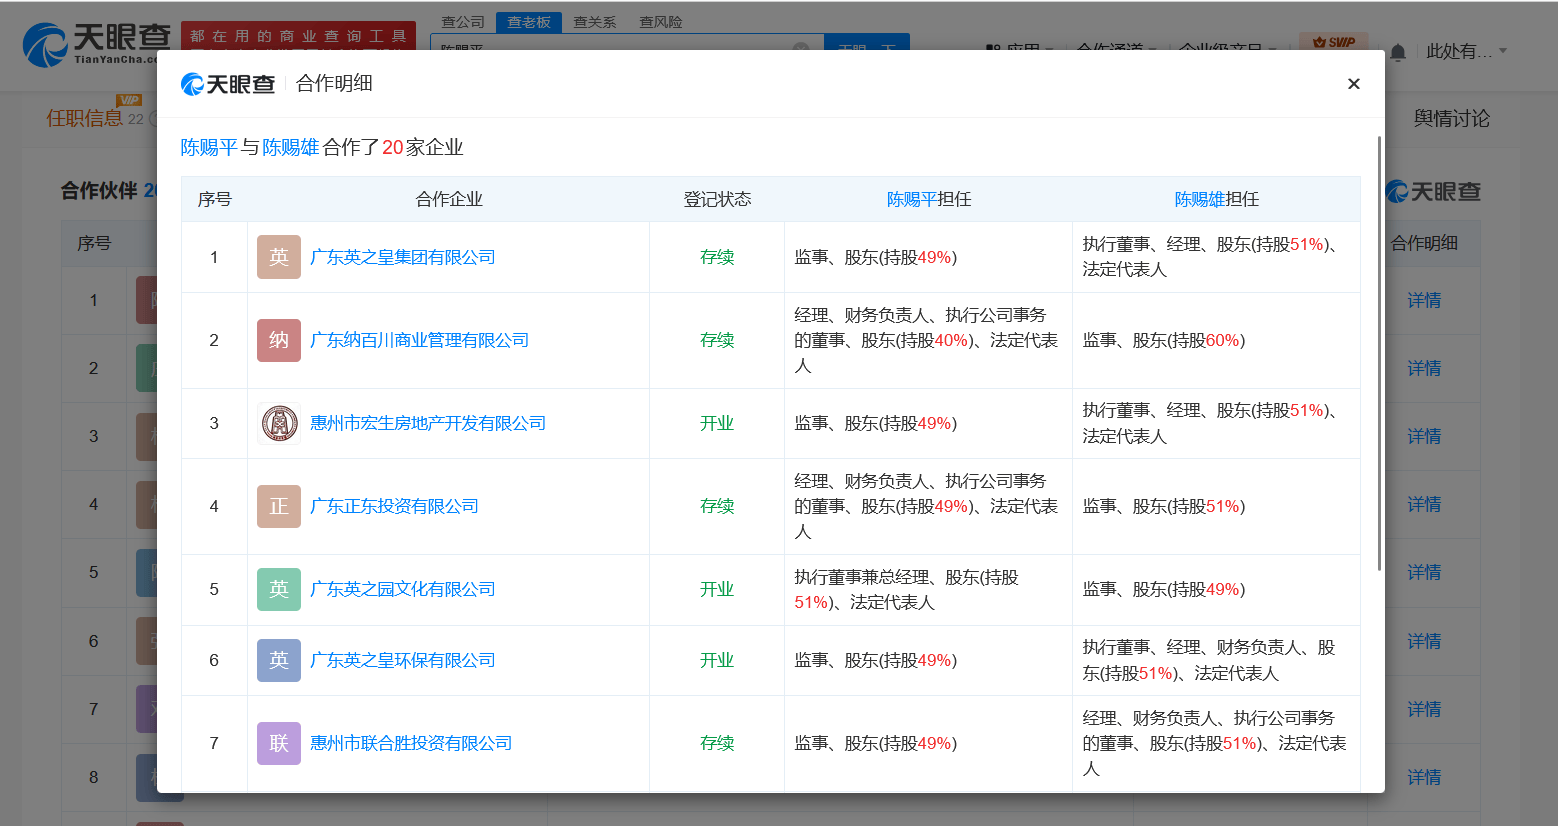
Task: Select the 查关系 search tab
Action: pyautogui.click(x=594, y=22)
